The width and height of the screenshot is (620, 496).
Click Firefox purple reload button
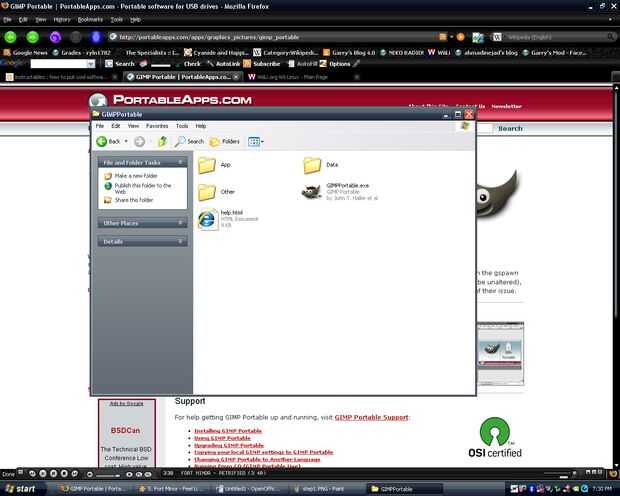pos(55,37)
